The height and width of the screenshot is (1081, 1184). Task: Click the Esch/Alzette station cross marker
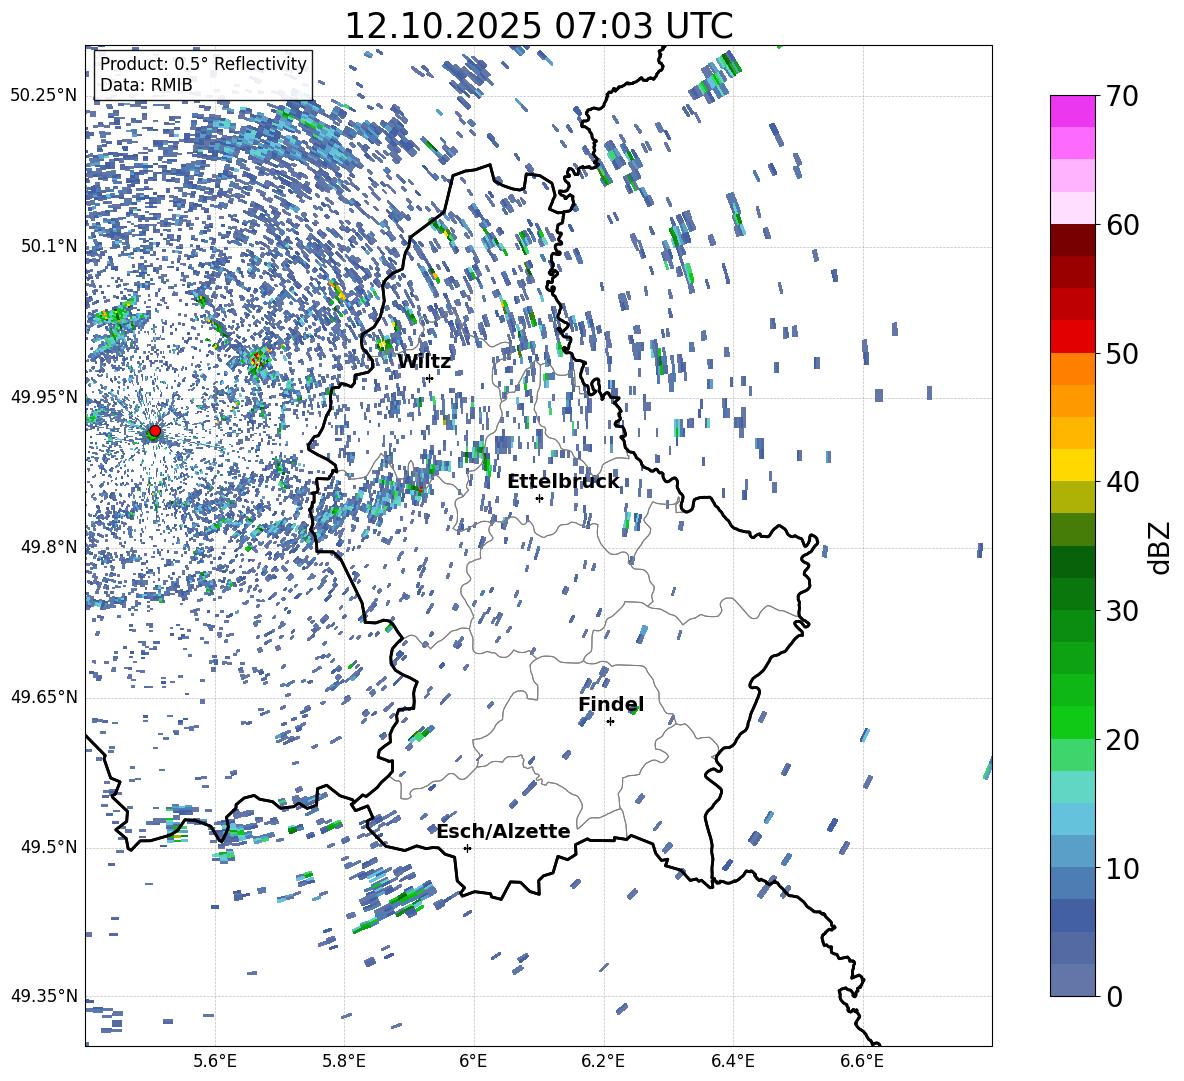[467, 848]
